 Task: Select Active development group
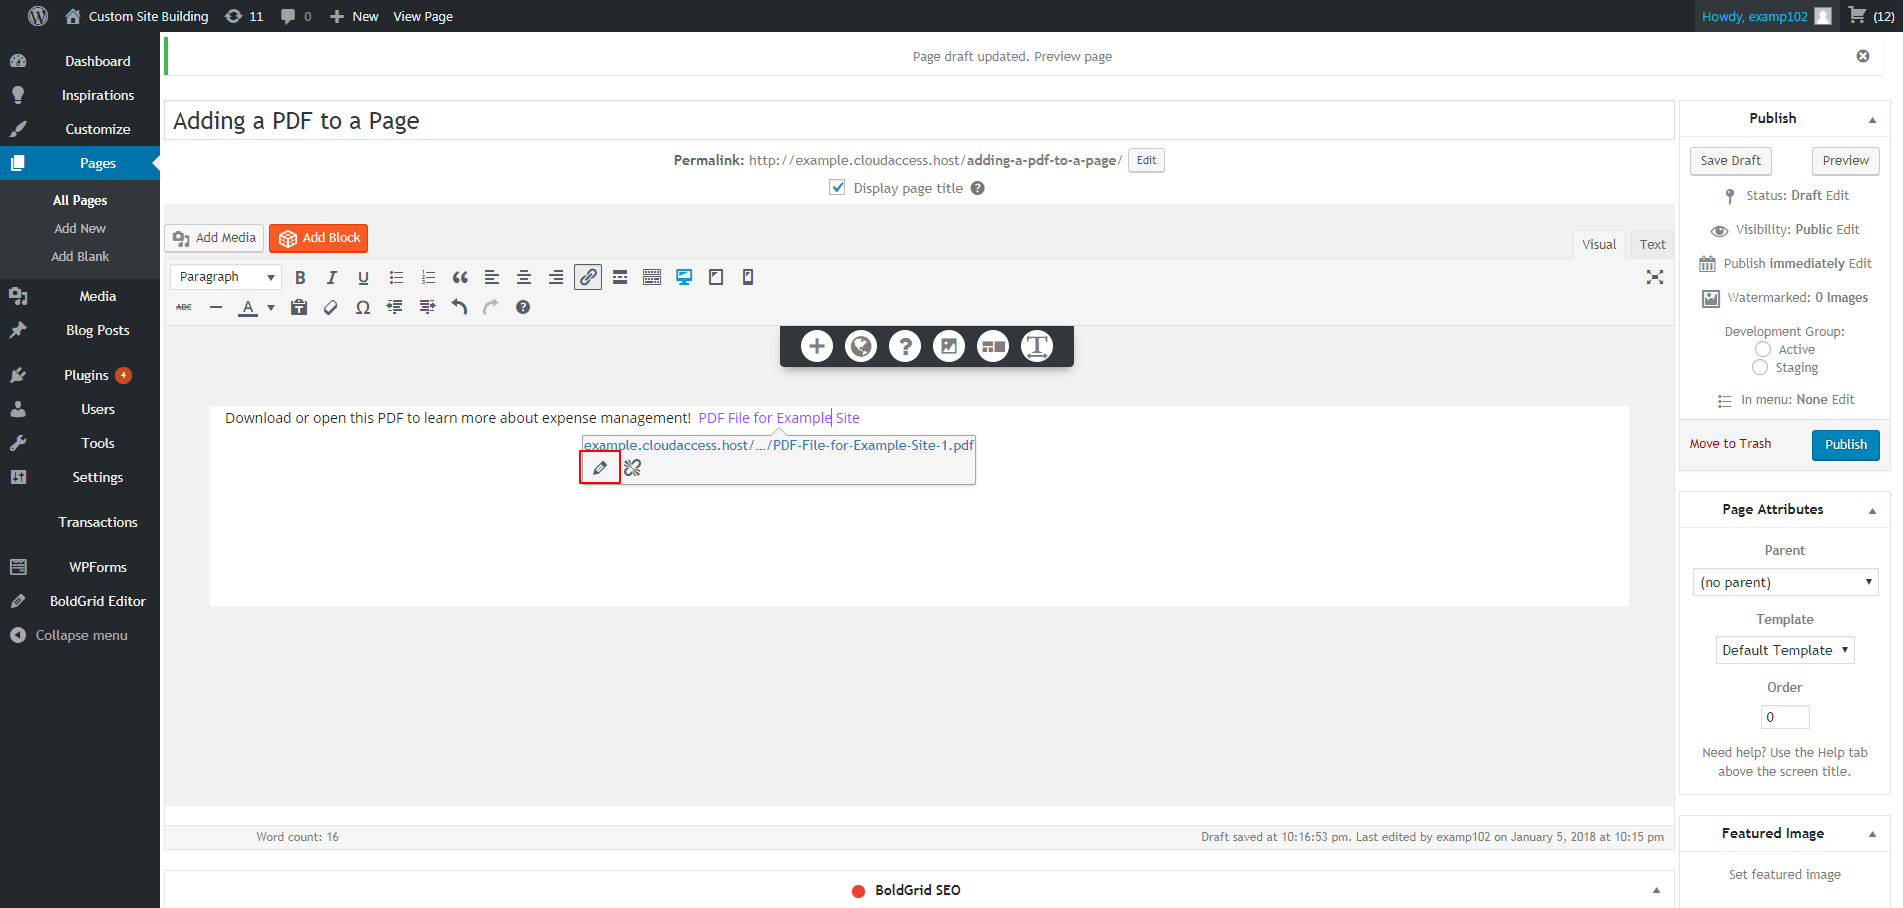(1763, 349)
